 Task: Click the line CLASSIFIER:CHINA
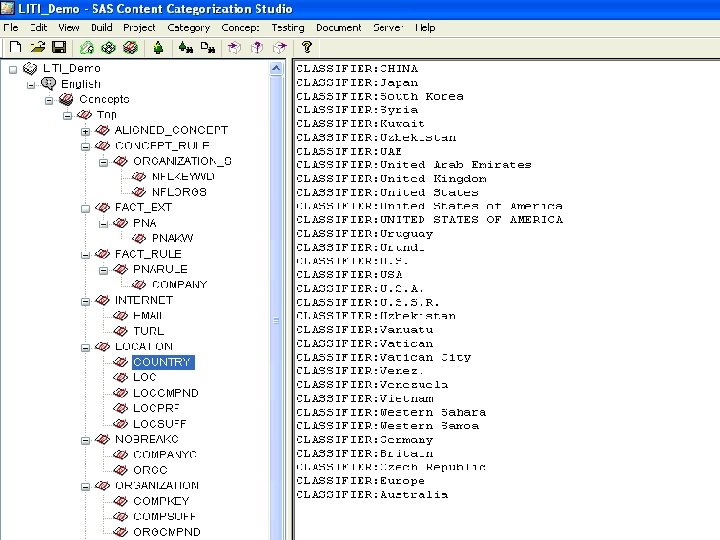click(357, 68)
